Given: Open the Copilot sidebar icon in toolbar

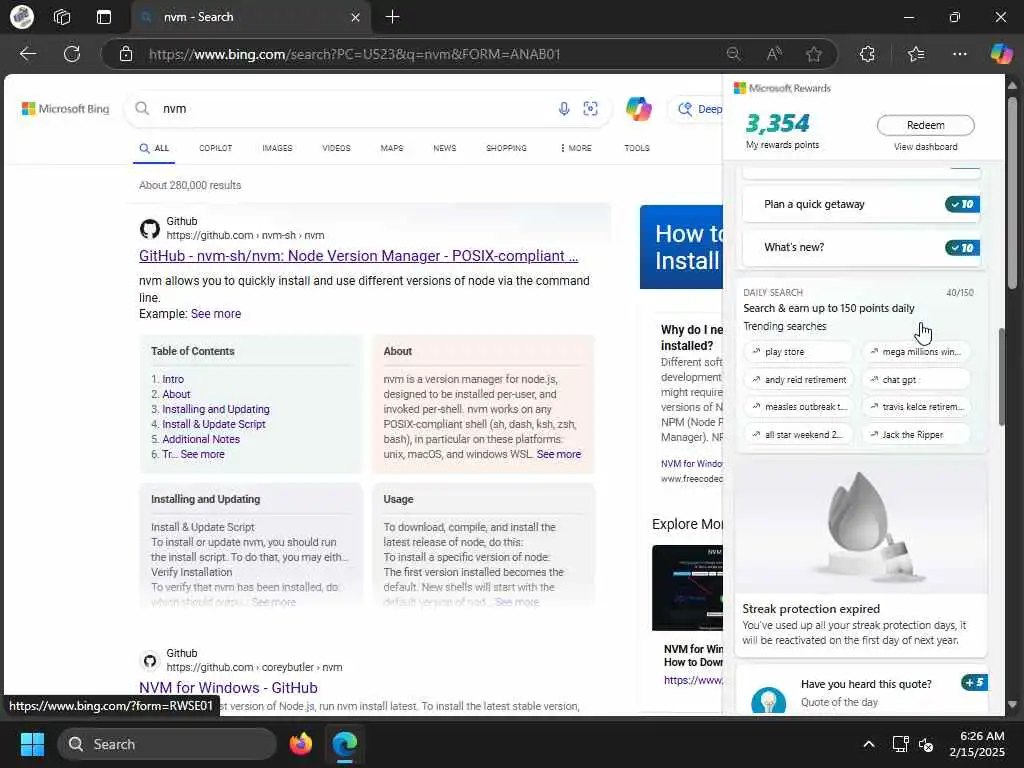Looking at the screenshot, I should coord(1001,54).
